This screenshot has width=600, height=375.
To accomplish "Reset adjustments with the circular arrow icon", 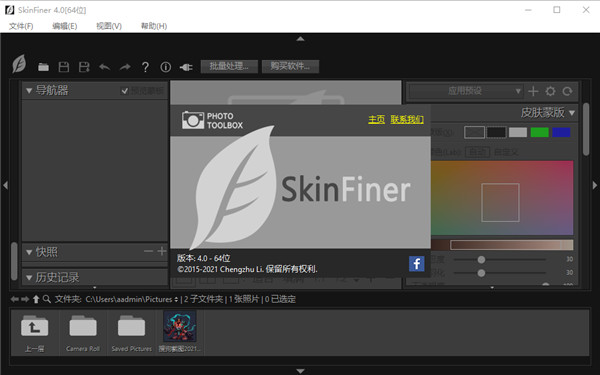I will point(567,91).
